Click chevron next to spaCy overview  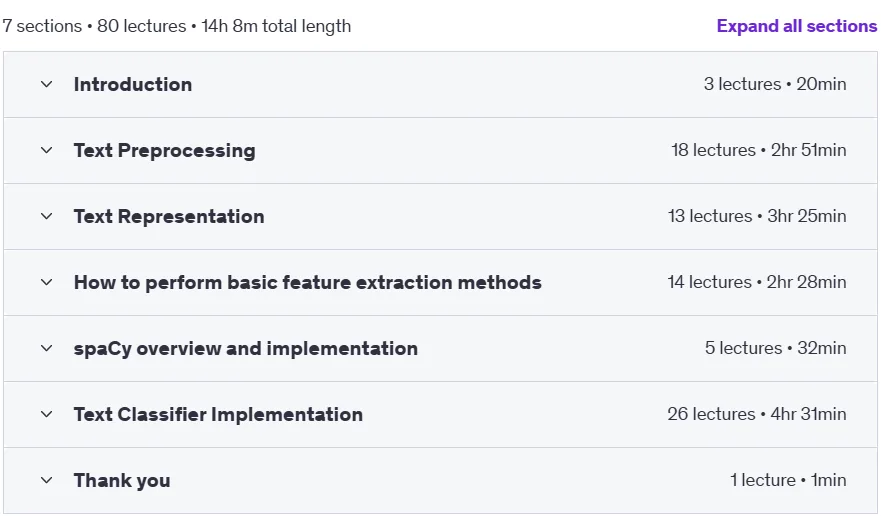pyautogui.click(x=47, y=348)
